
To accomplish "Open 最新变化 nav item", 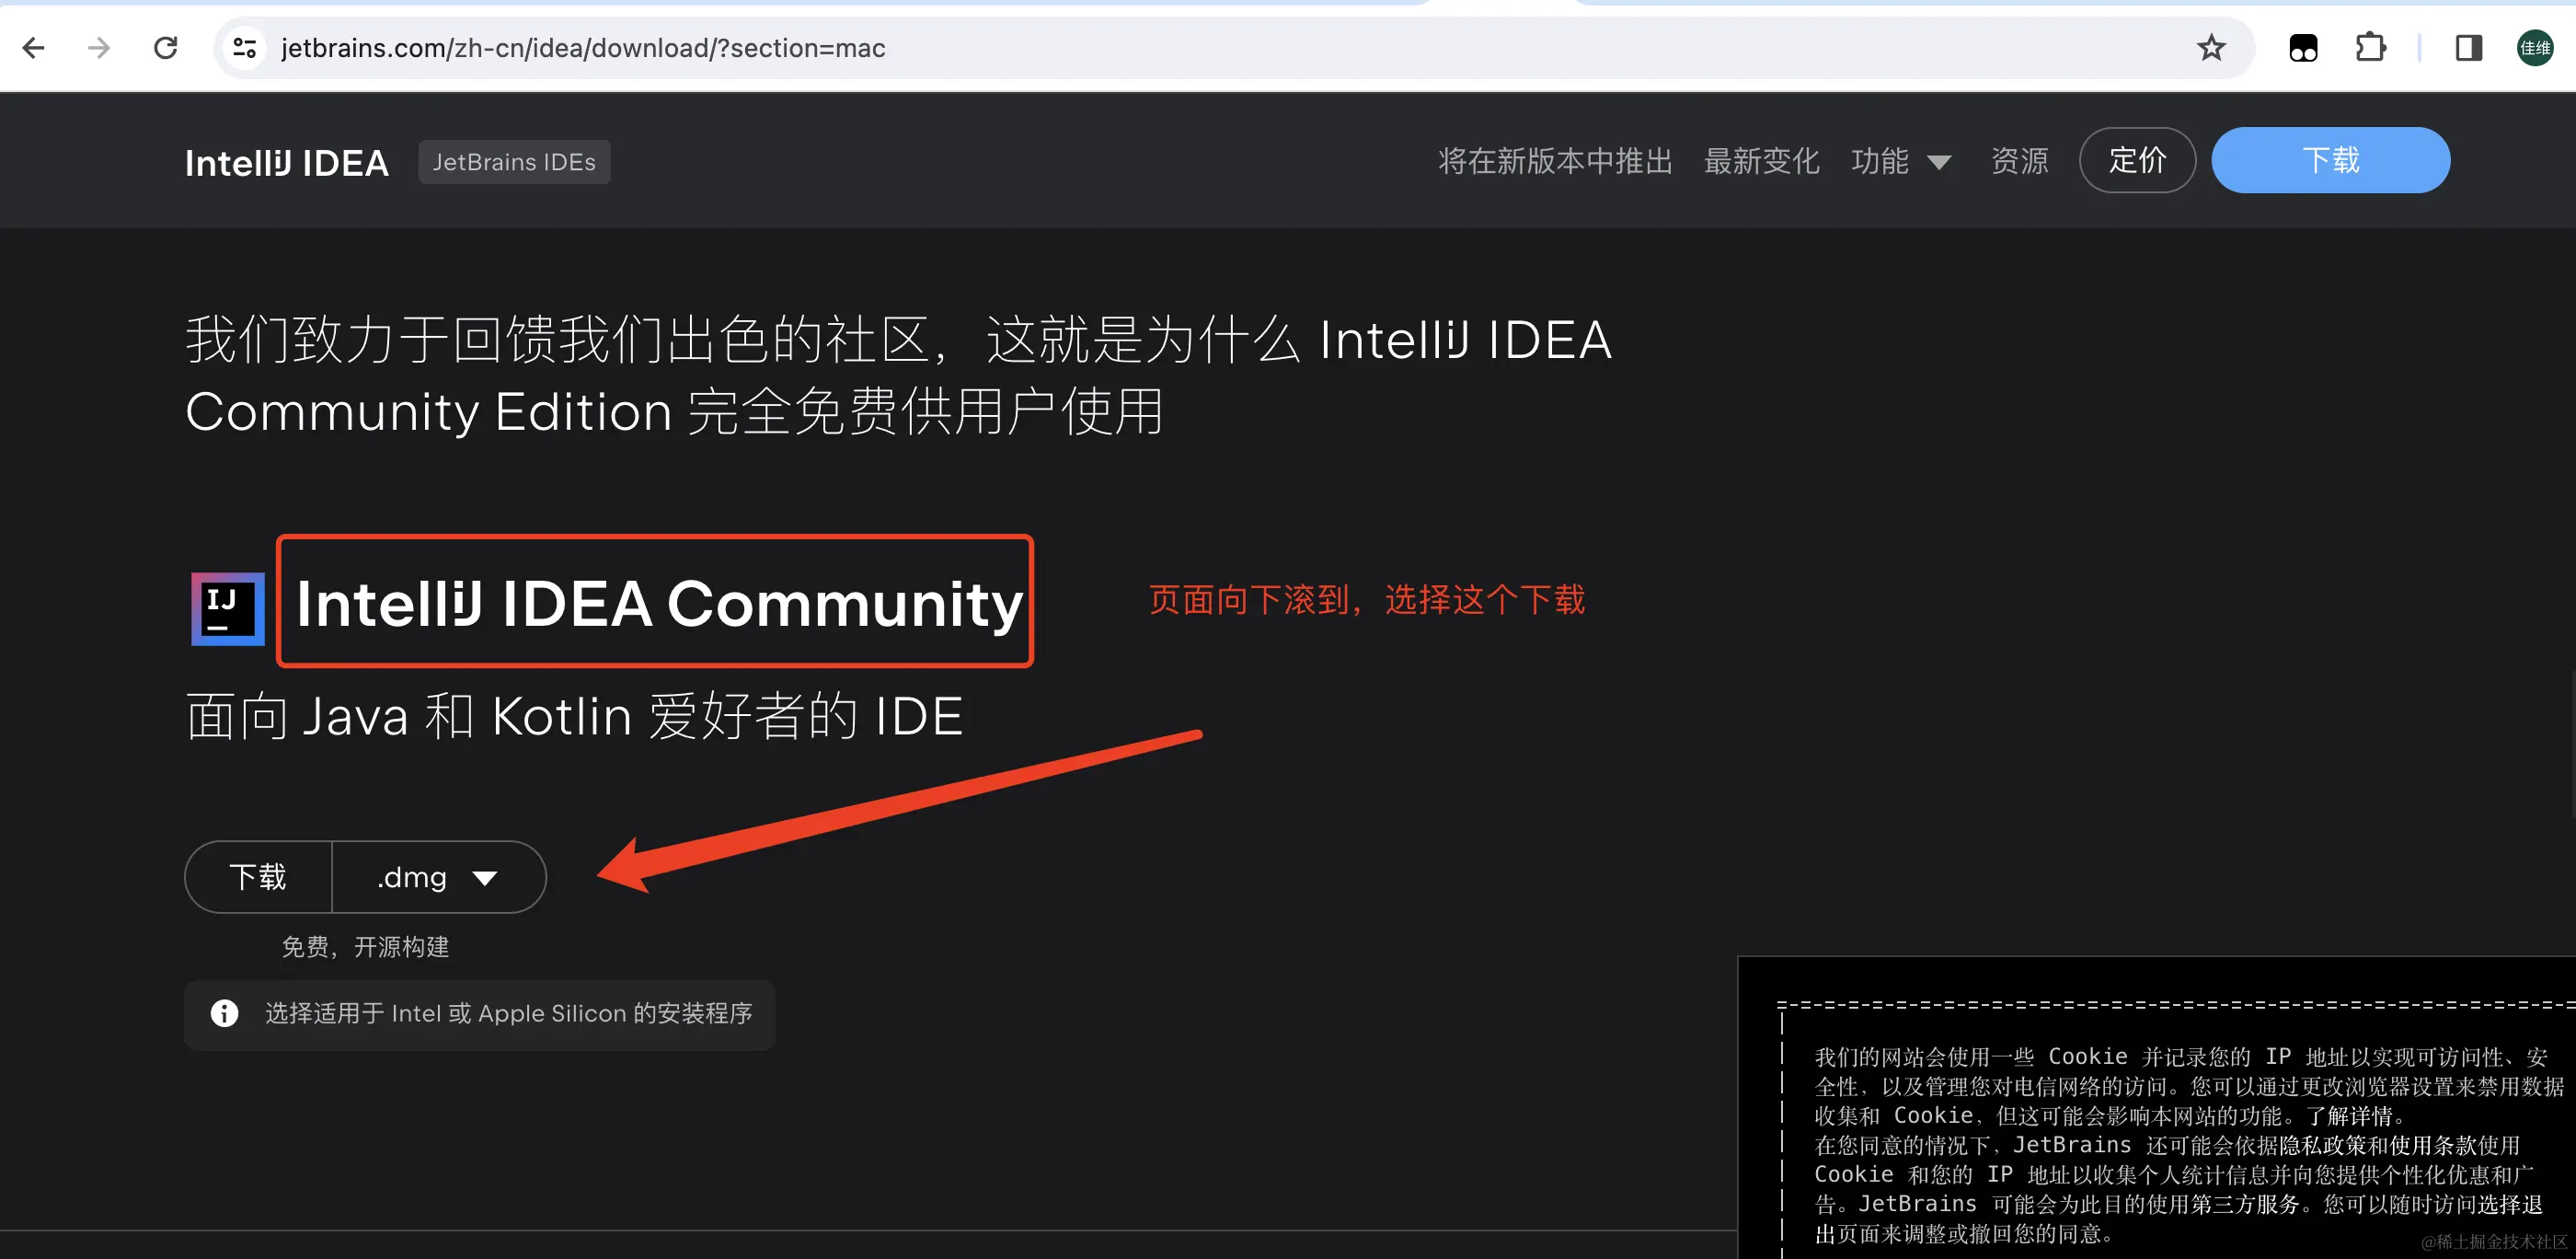I will pos(1761,161).
